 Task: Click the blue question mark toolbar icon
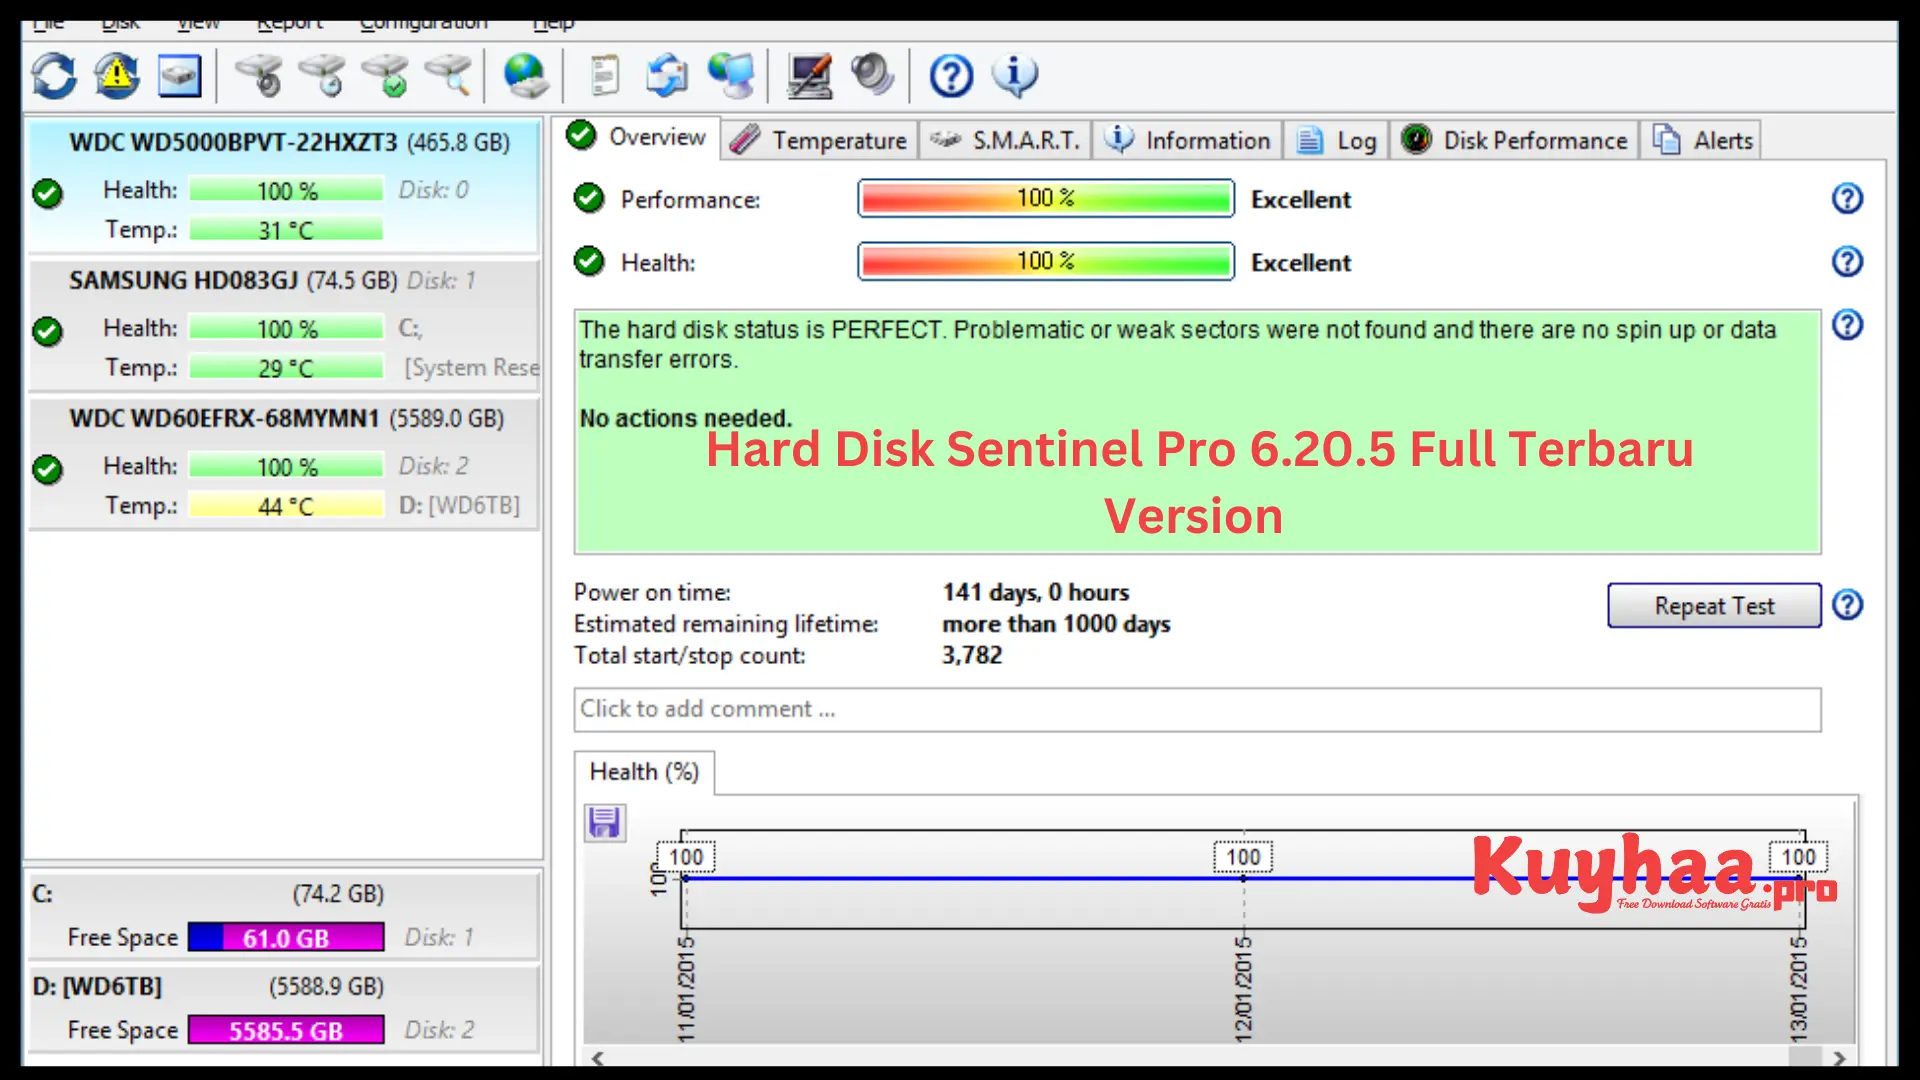[951, 76]
